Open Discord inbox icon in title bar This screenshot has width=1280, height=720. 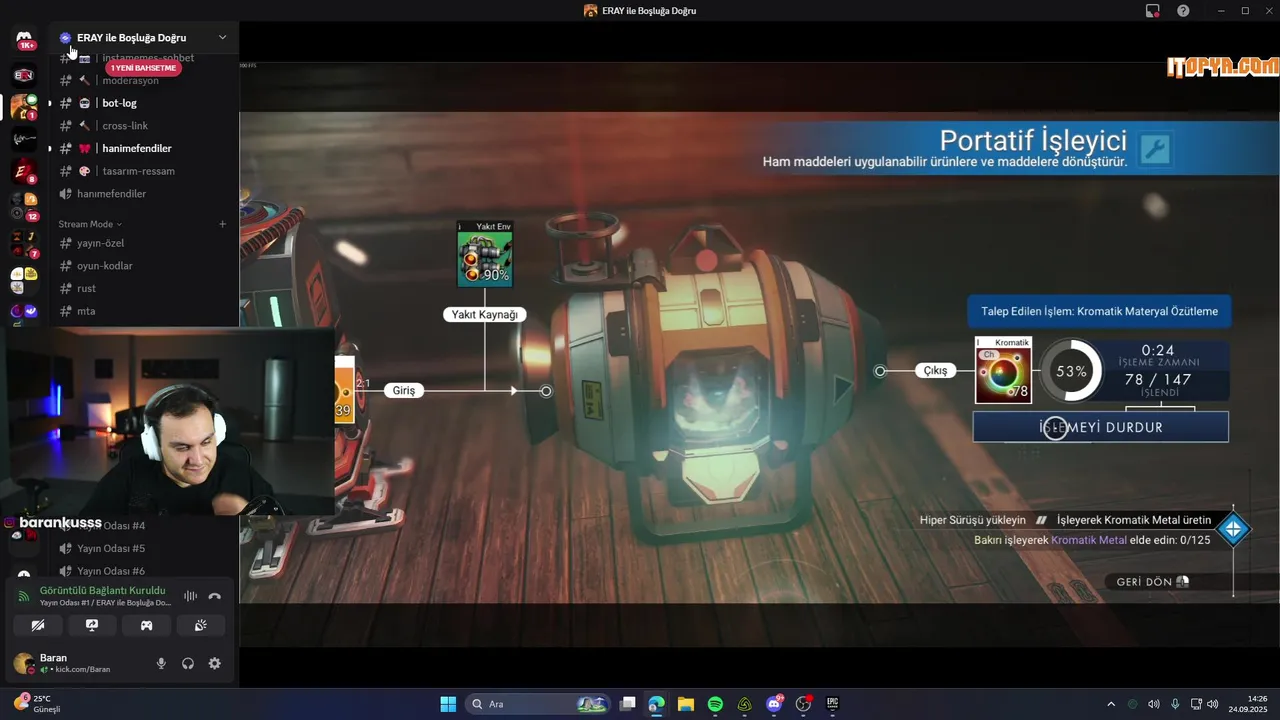(1153, 11)
